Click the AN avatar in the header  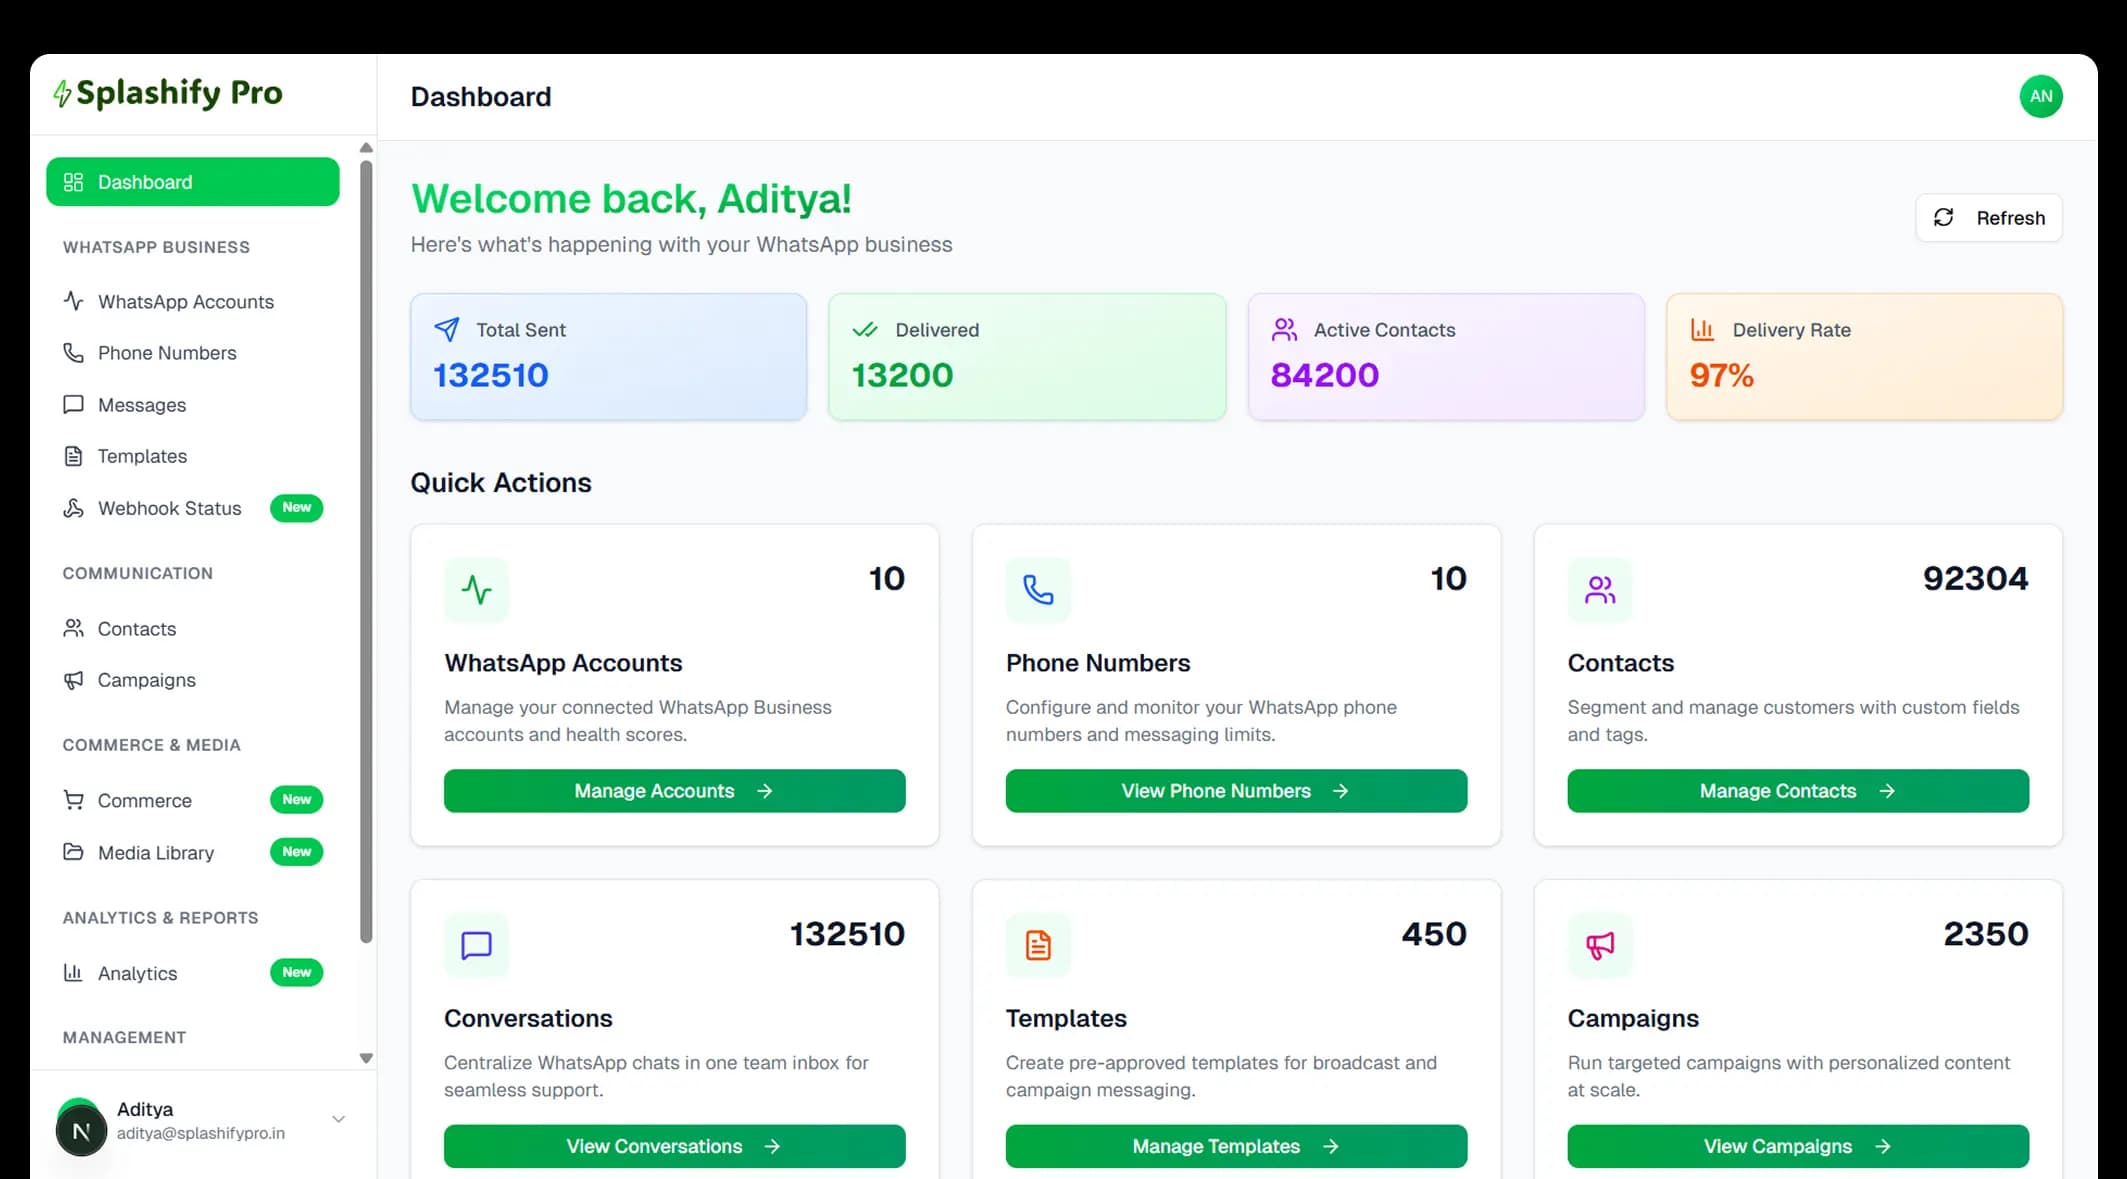click(x=2040, y=97)
